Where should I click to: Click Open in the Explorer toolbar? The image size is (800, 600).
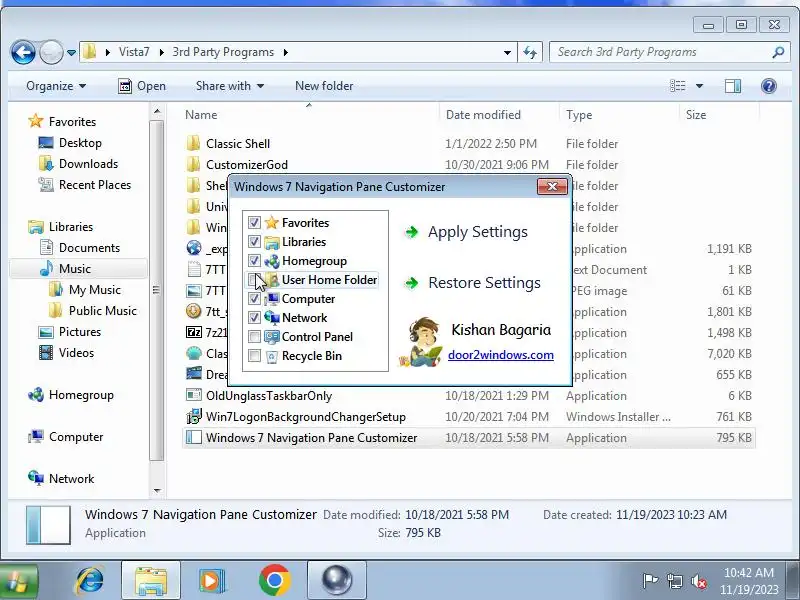(142, 86)
